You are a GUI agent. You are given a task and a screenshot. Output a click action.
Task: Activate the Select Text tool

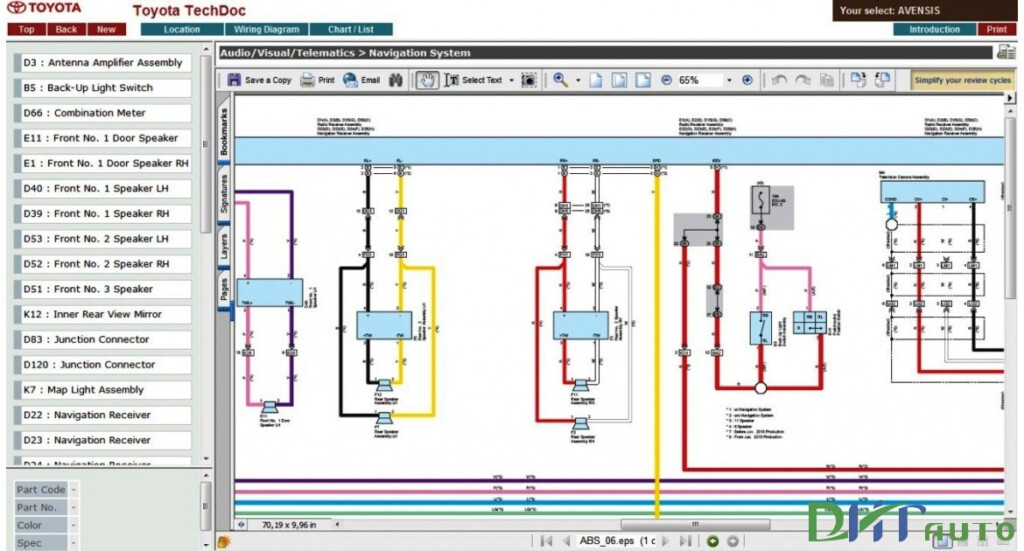click(473, 80)
